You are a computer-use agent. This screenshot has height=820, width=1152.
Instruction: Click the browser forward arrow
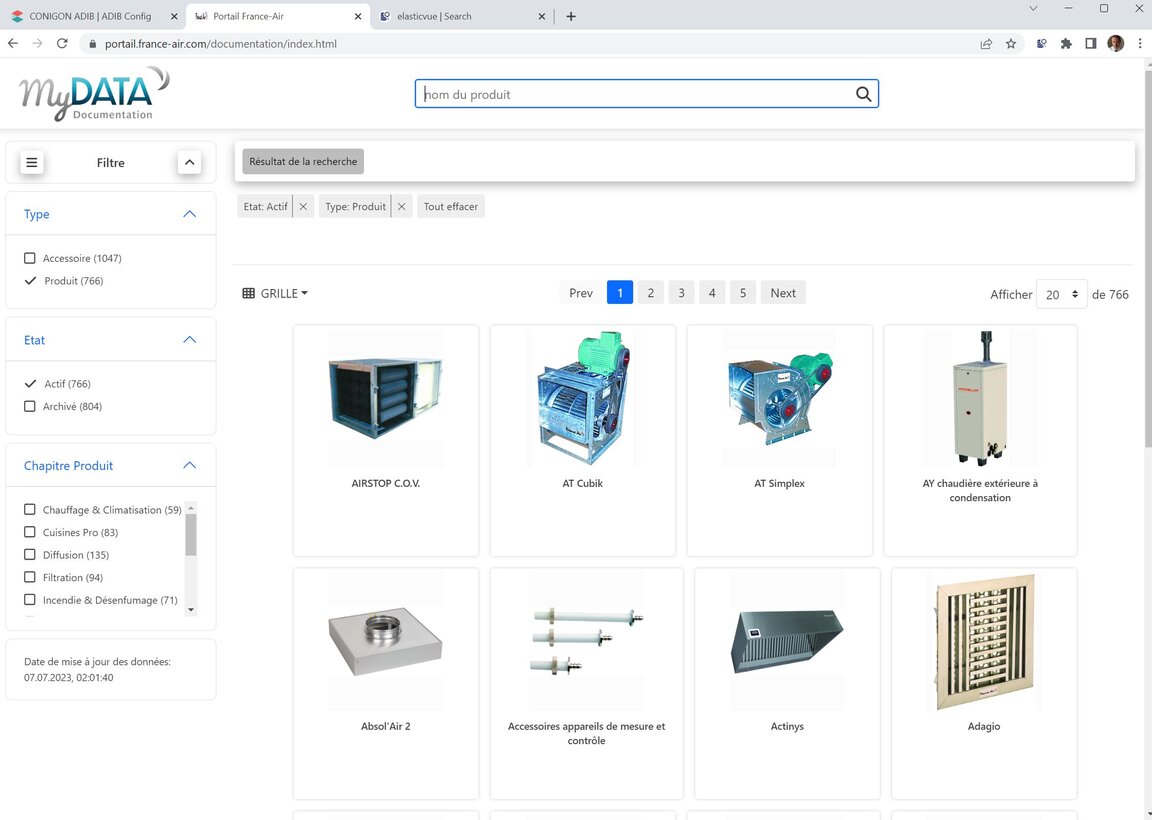(37, 43)
